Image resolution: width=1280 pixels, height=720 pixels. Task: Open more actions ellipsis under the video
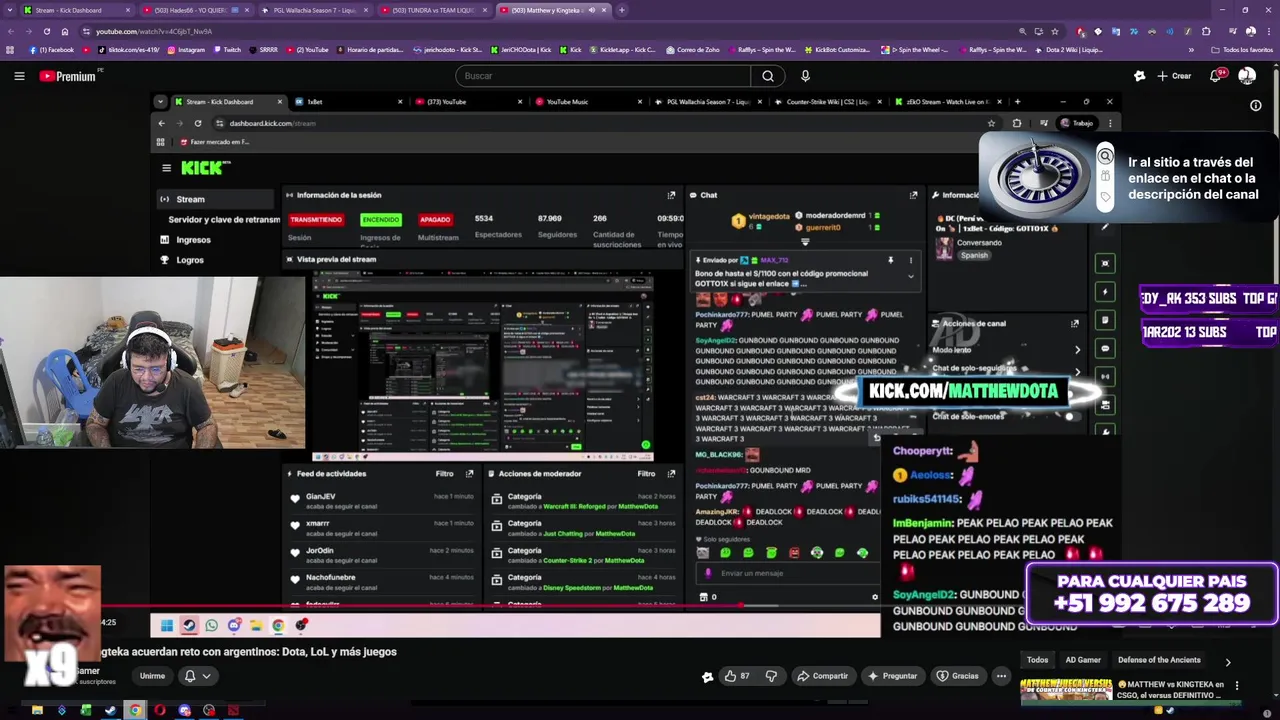coord(1001,676)
